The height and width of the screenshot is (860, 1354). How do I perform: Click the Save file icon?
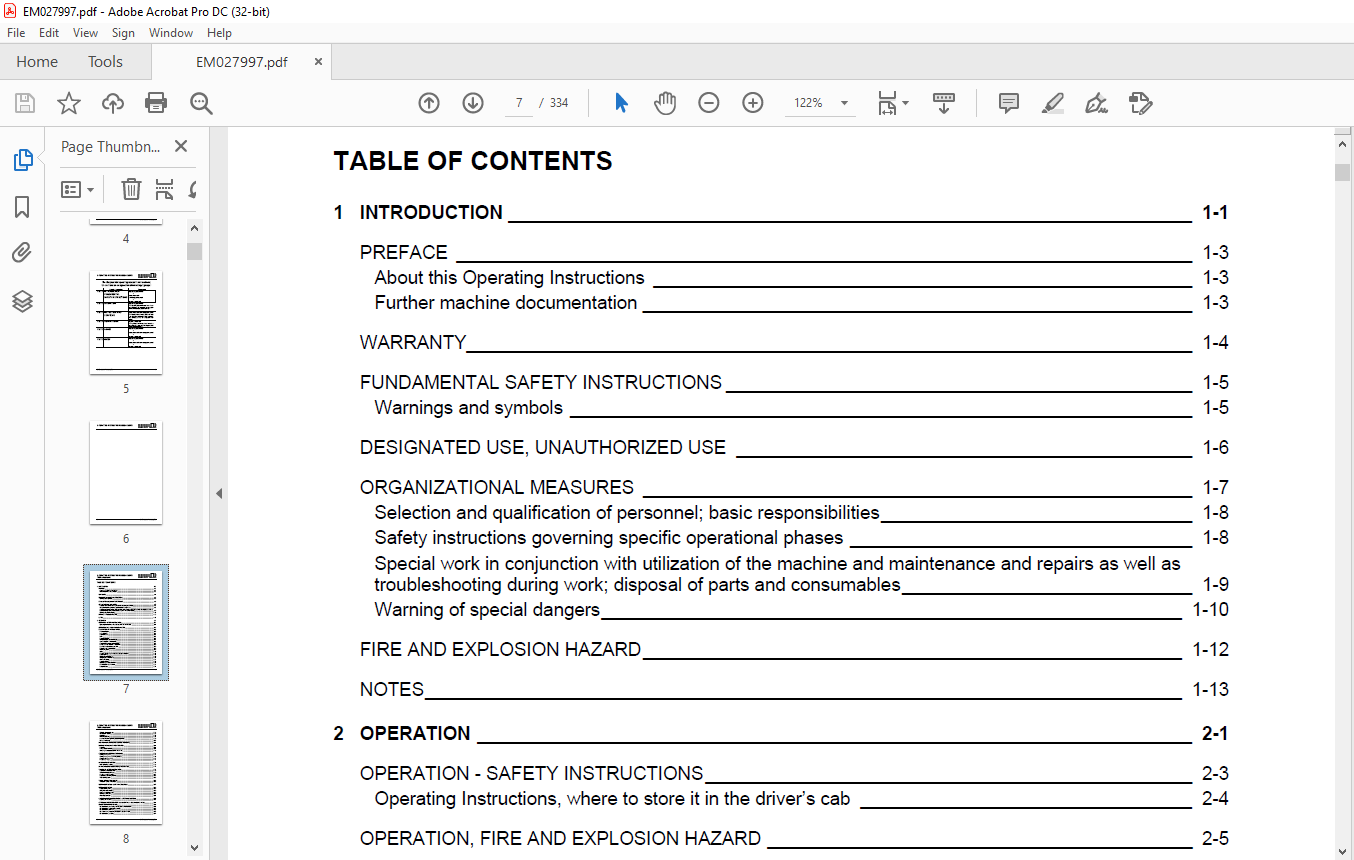pos(25,103)
